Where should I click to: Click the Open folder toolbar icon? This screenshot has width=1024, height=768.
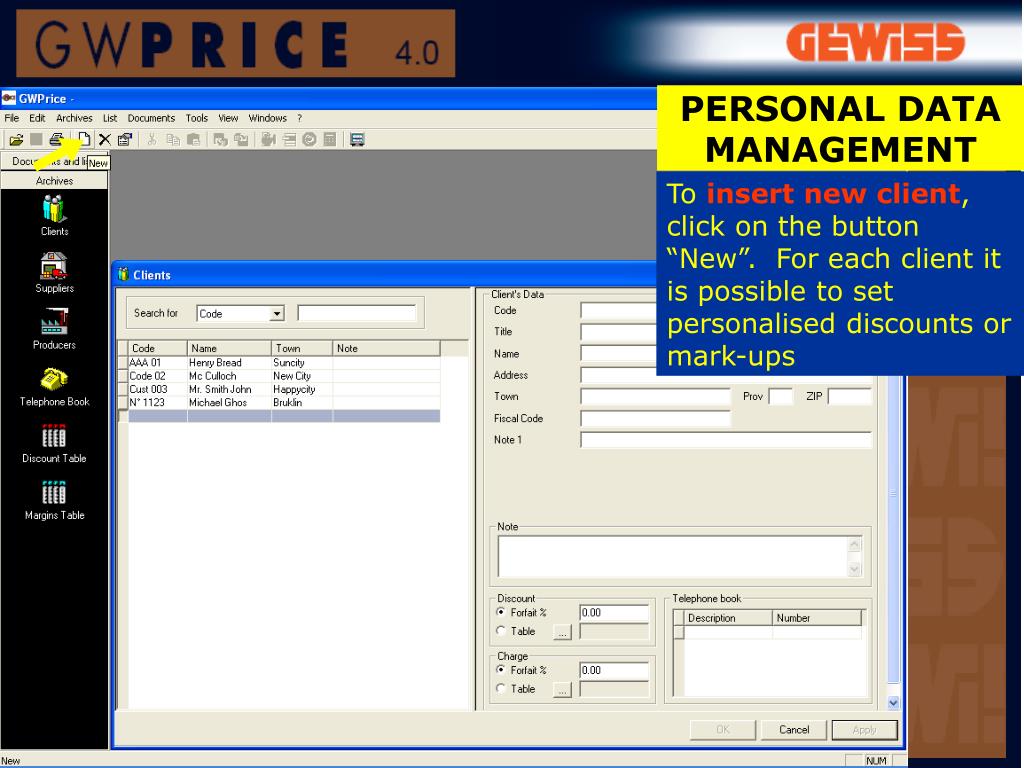point(16,139)
